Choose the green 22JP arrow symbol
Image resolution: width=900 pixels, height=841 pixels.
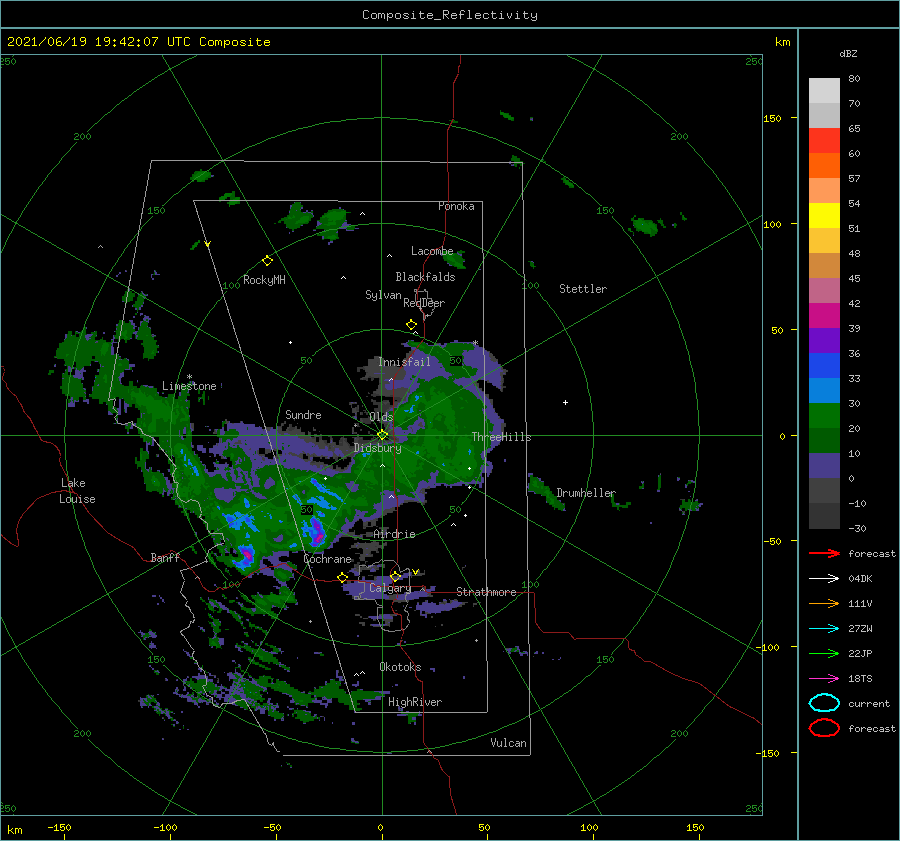[824, 653]
